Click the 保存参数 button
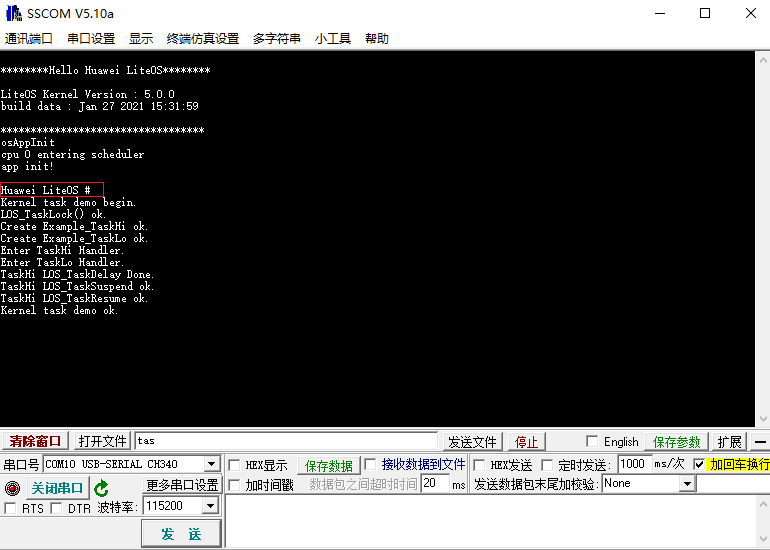This screenshot has width=770, height=550. pos(676,442)
